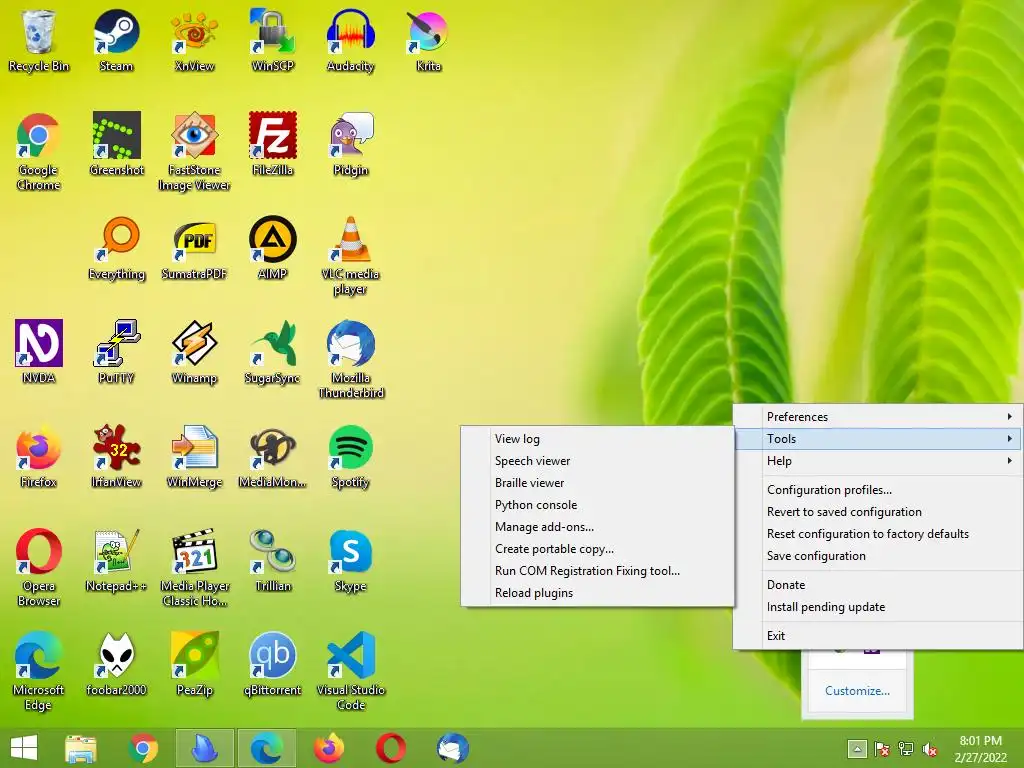Open Braille viewer from Tools menu
The width and height of the screenshot is (1024, 768).
click(598, 483)
